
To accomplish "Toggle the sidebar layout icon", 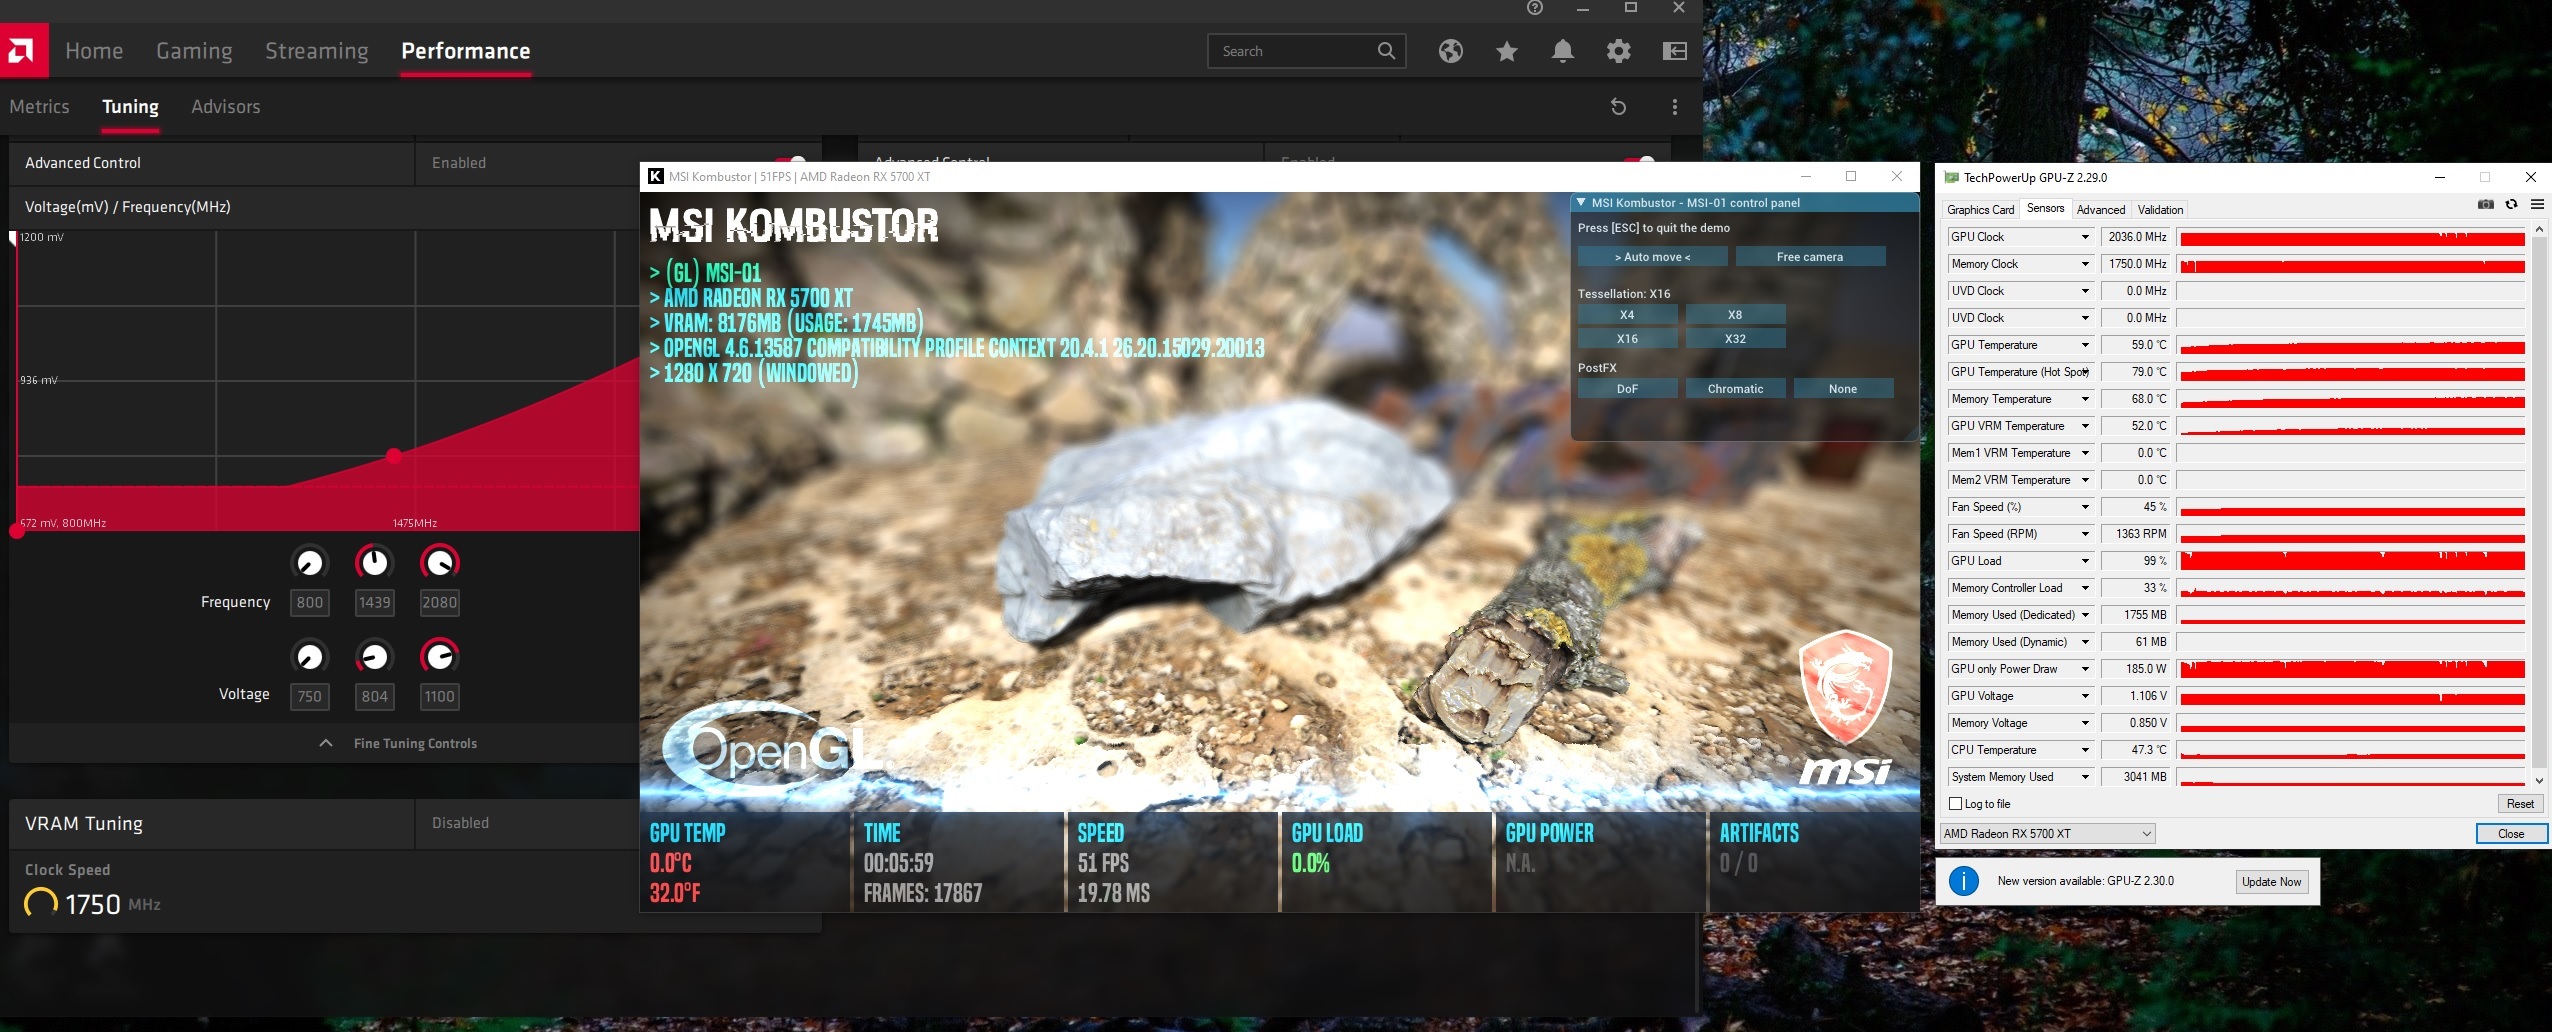I will click(x=1675, y=51).
